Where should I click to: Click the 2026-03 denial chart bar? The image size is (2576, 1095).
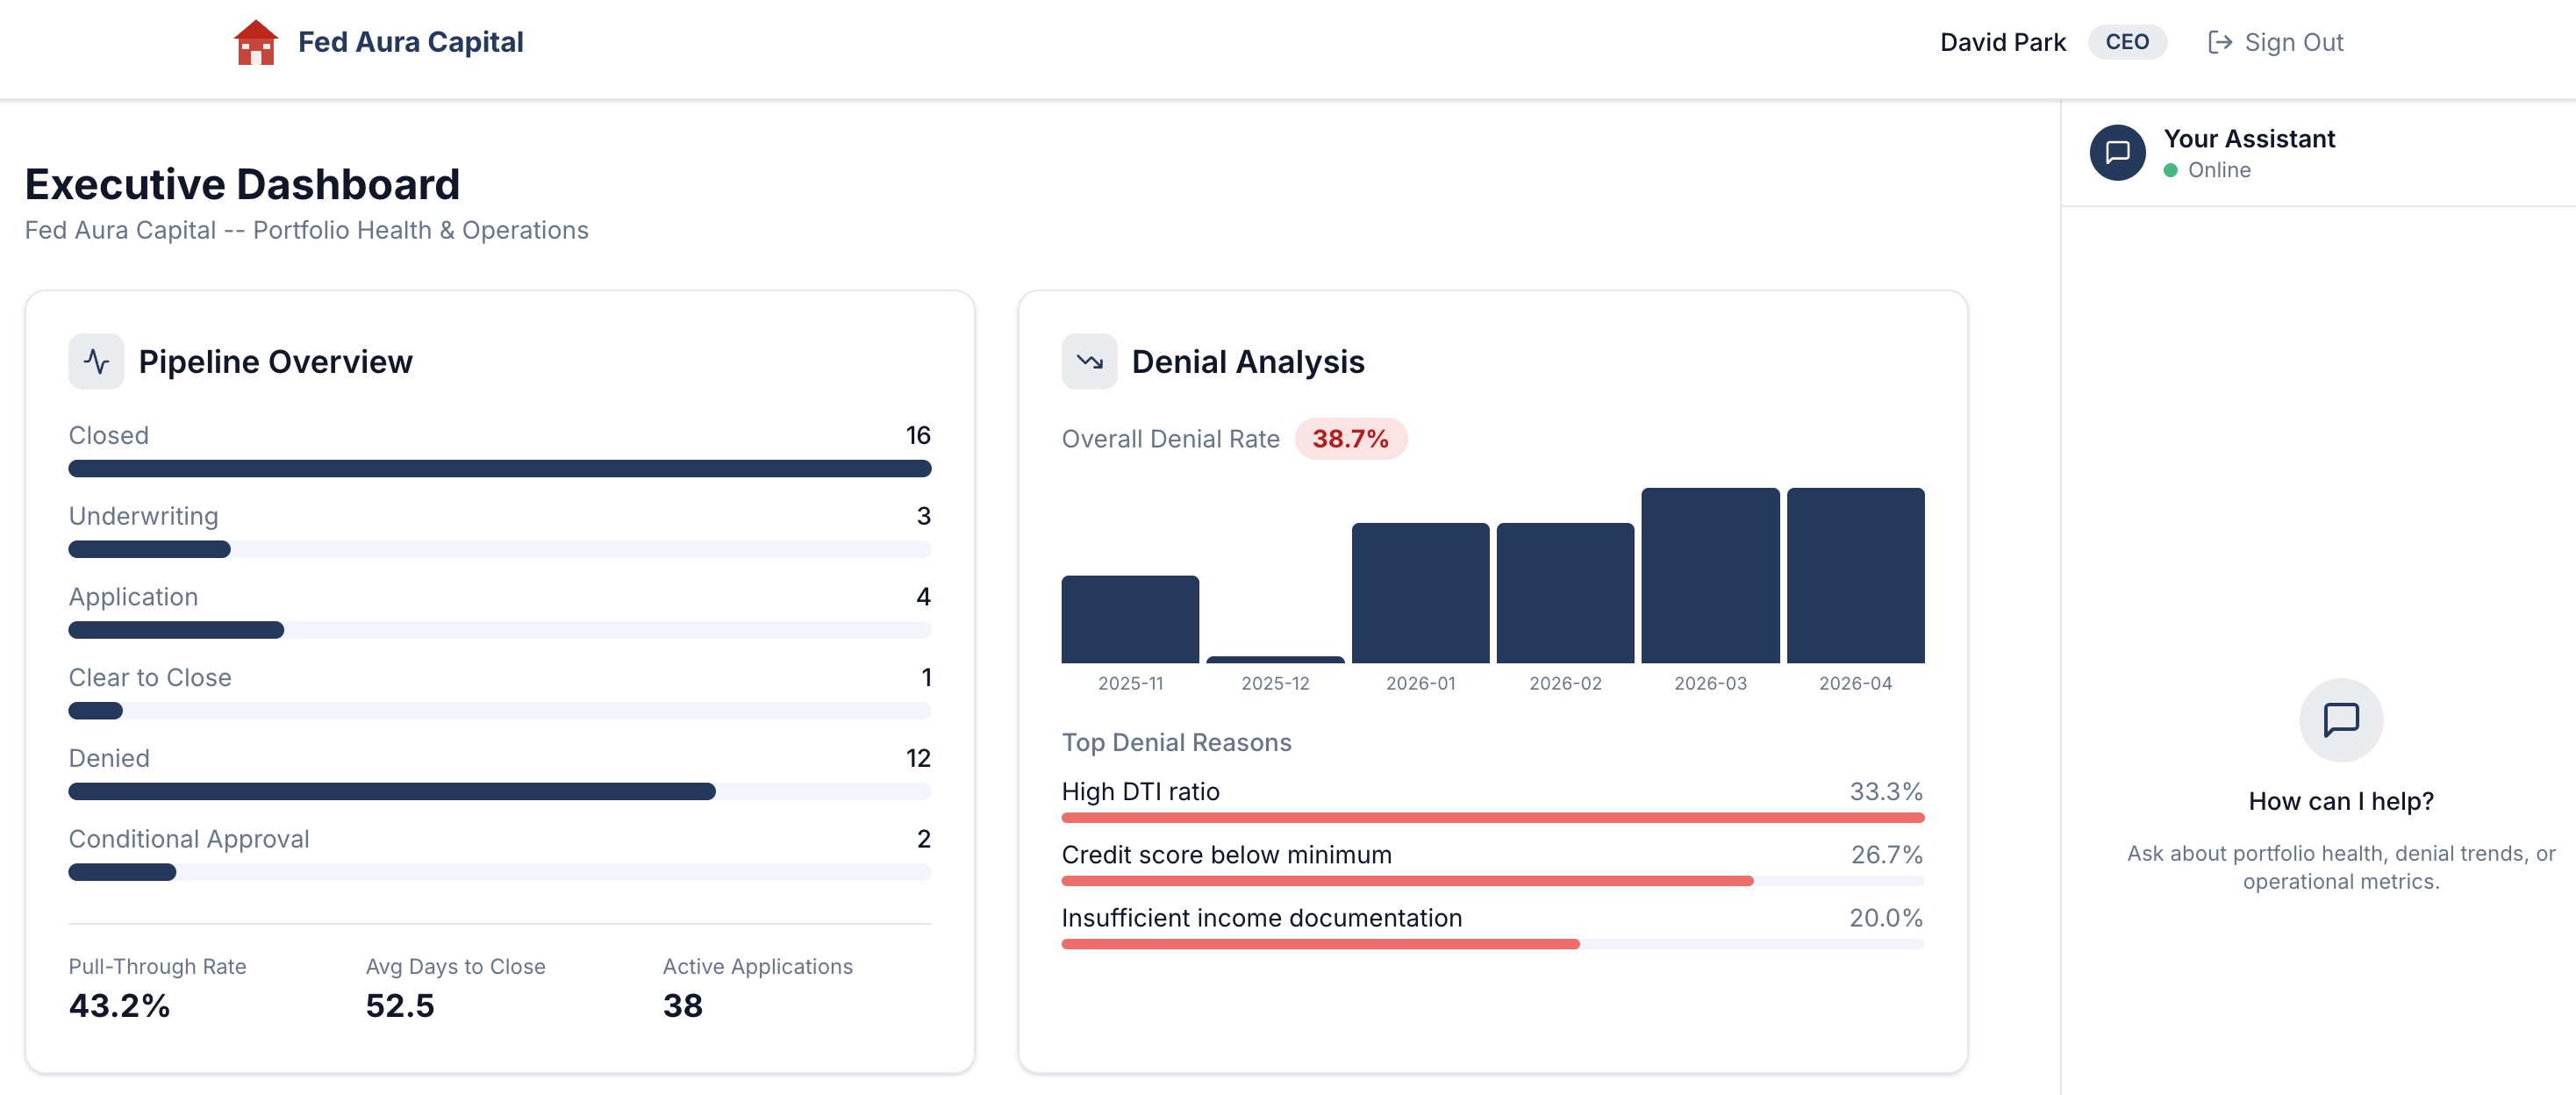click(x=1709, y=575)
